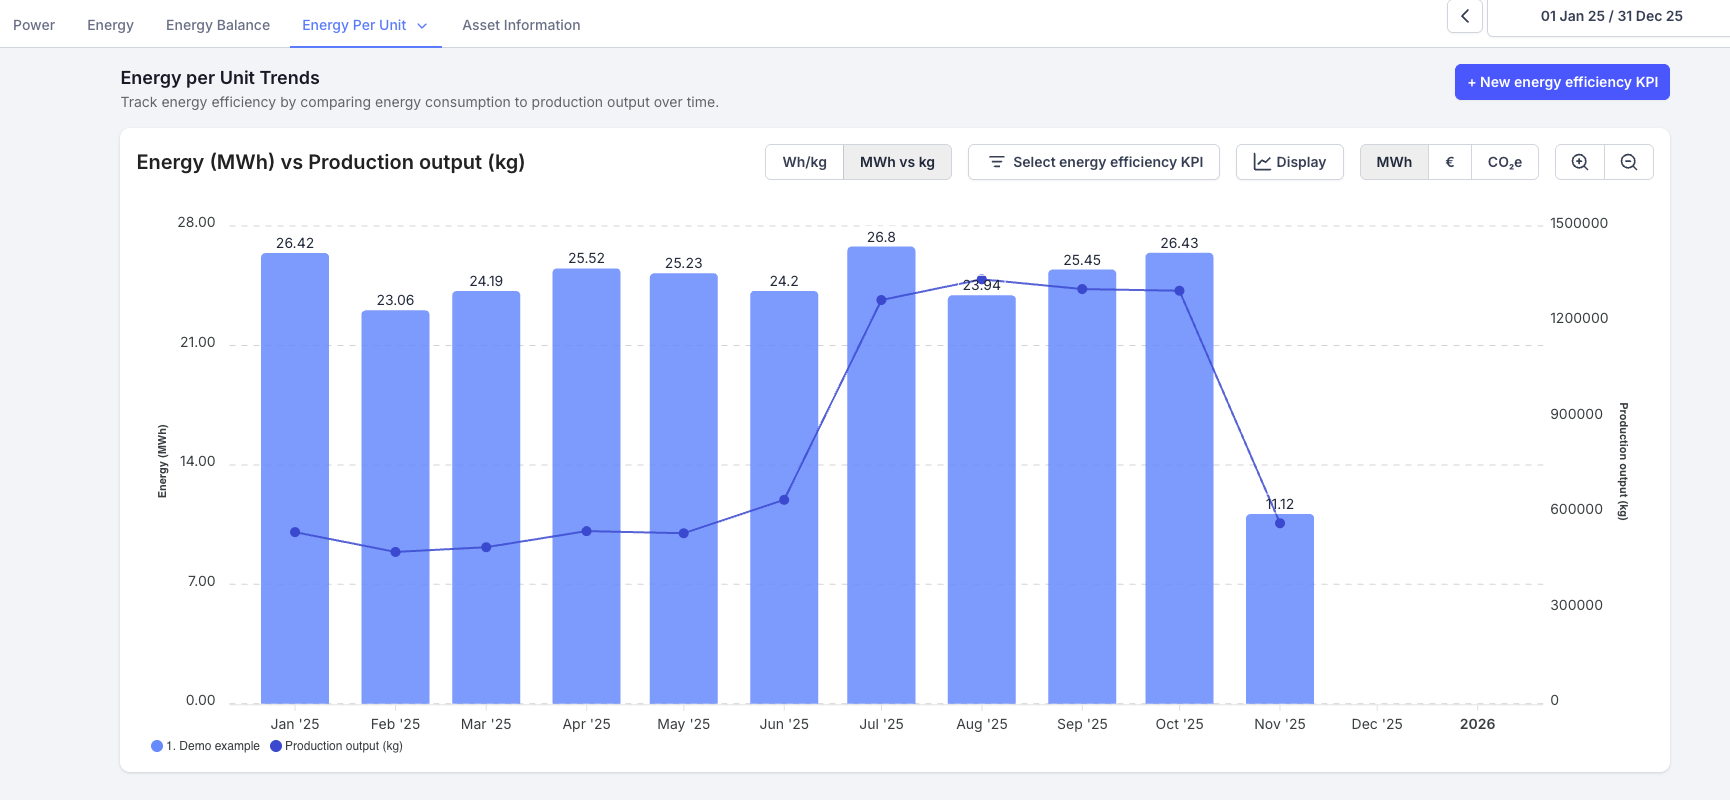
Task: Click New energy efficiency KPI button
Action: point(1561,82)
